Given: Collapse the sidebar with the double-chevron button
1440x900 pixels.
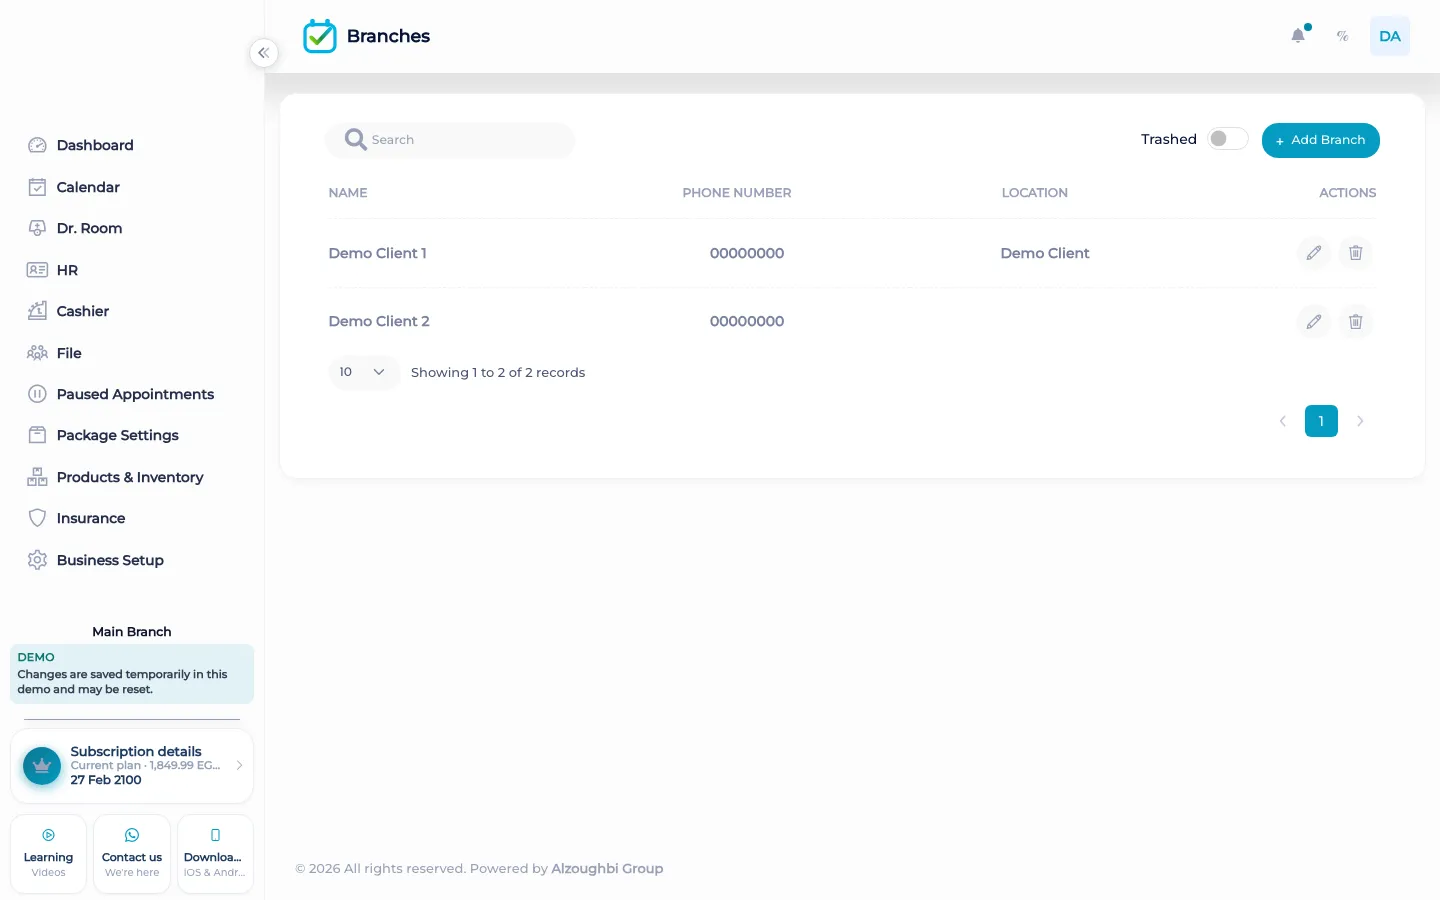Looking at the screenshot, I should (263, 53).
